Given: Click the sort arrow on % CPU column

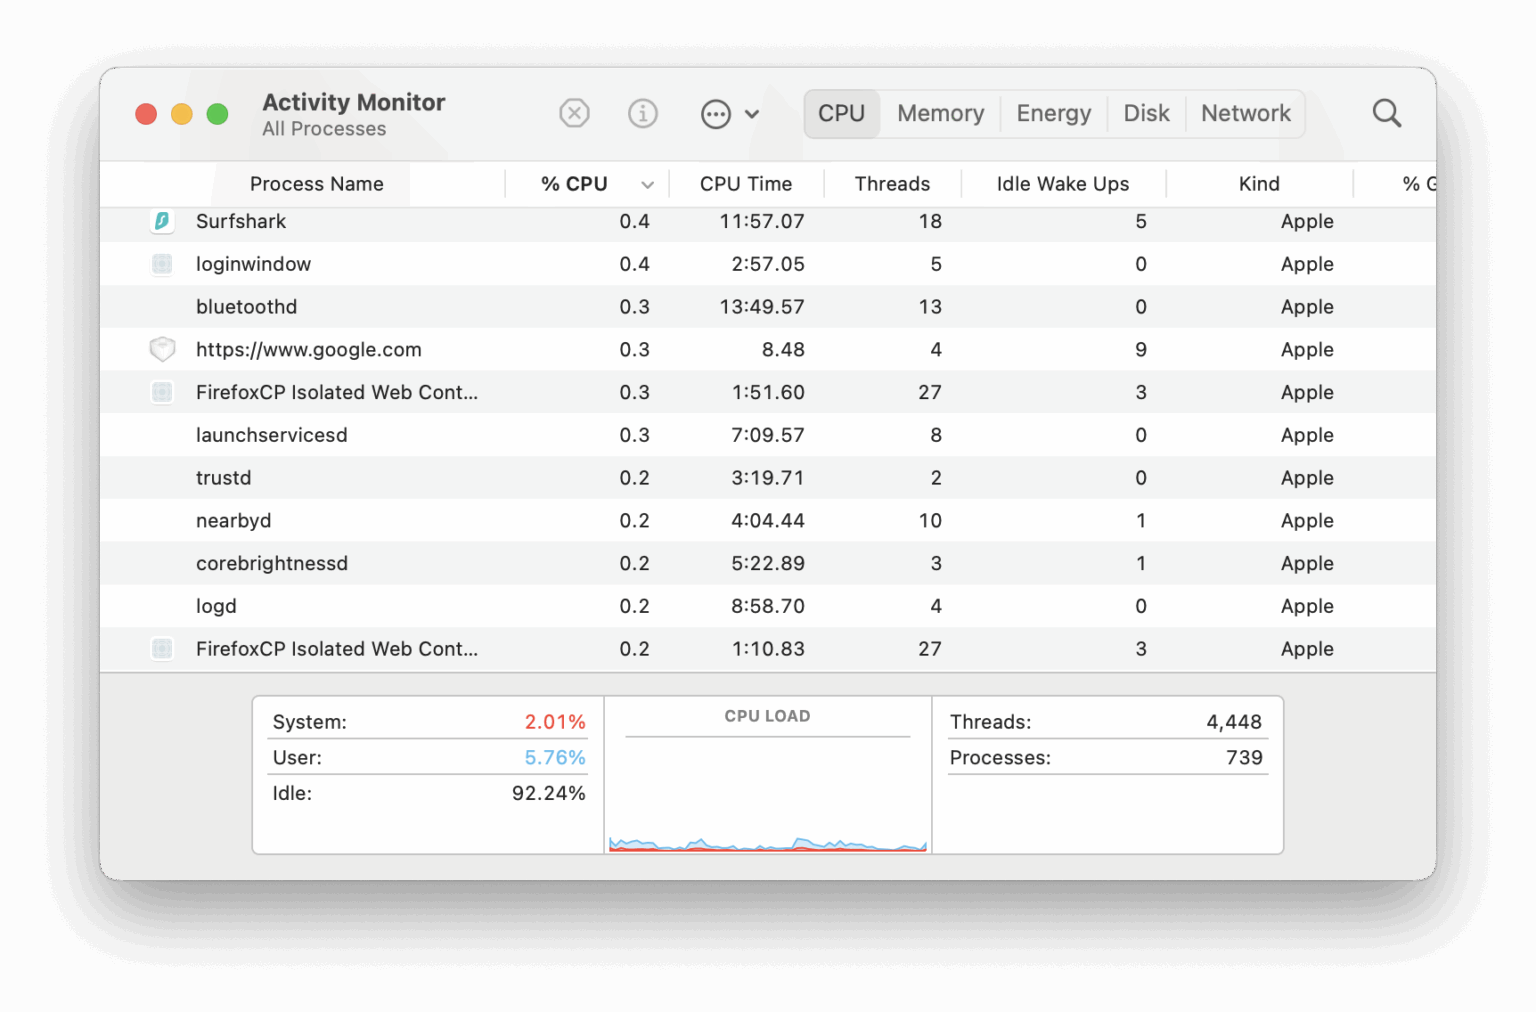Looking at the screenshot, I should [648, 184].
